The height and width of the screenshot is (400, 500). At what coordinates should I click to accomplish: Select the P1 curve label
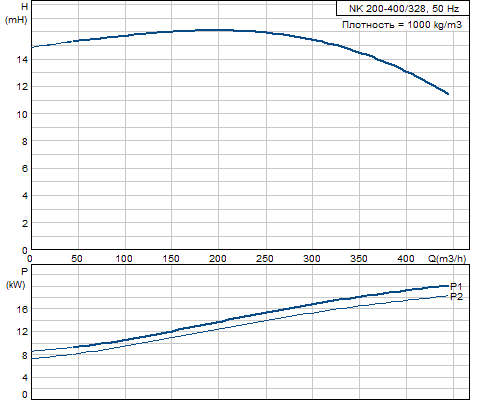click(456, 287)
